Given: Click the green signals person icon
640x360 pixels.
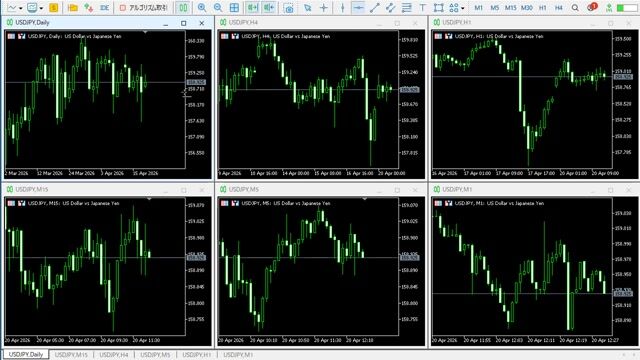Looking at the screenshot, I should [x=609, y=7].
